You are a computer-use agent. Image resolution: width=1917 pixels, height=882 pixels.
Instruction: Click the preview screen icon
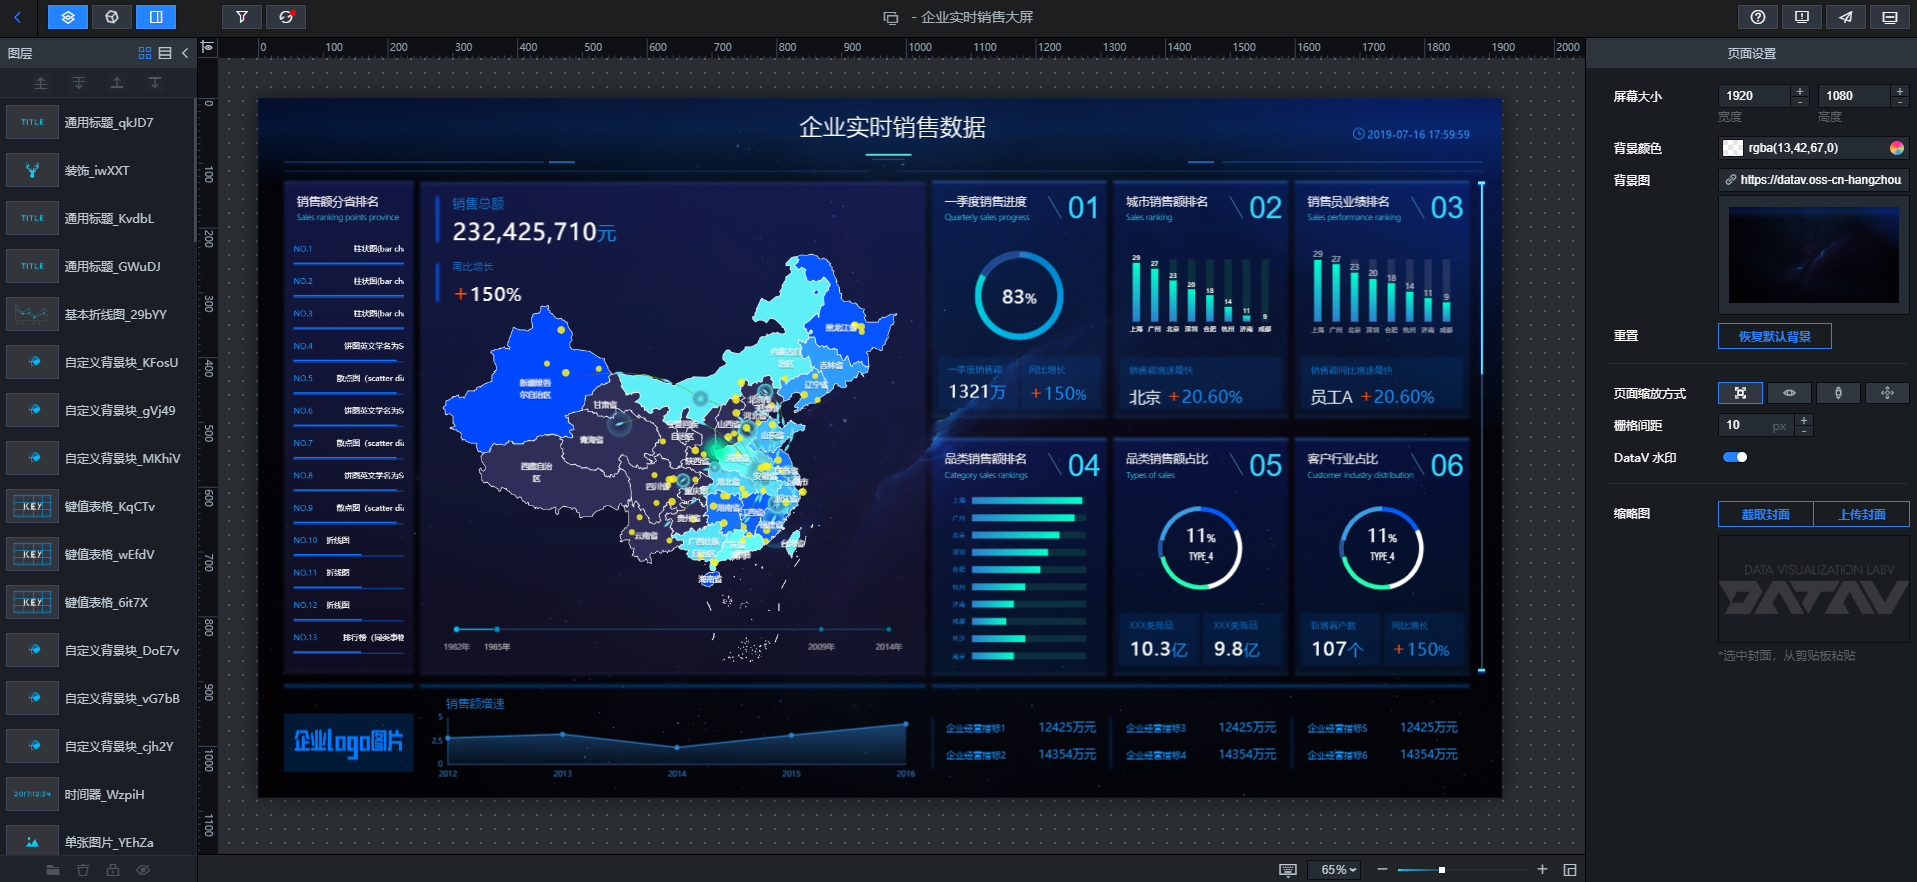click(1889, 17)
